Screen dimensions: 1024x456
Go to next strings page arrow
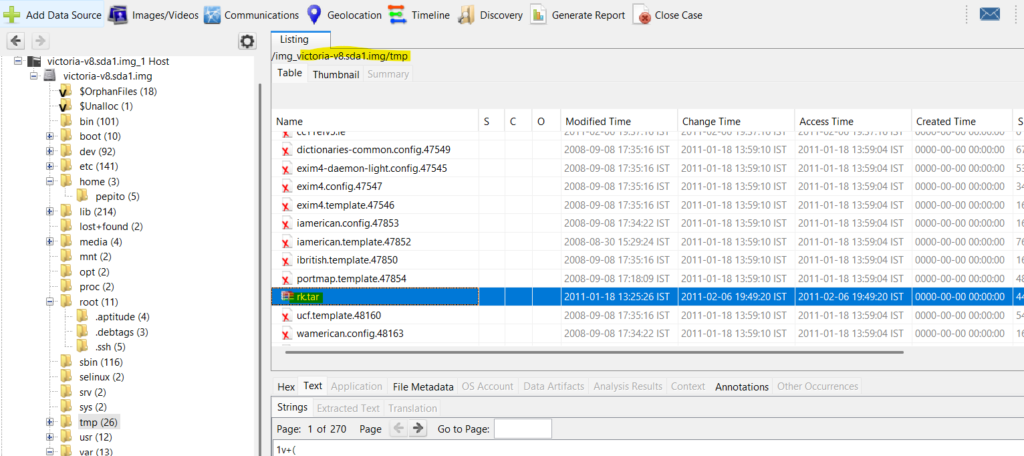point(418,429)
